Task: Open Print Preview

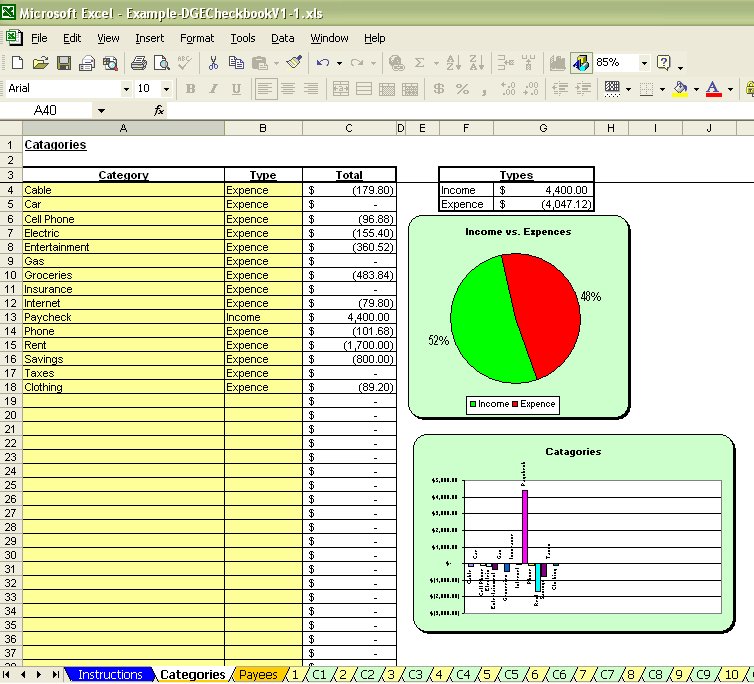Action: 162,63
